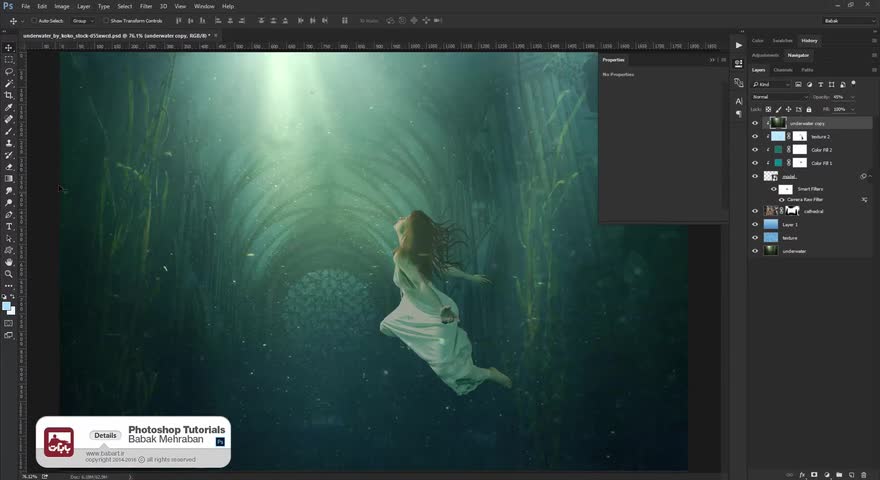Select the Move tool in the toolbar

click(x=9, y=48)
